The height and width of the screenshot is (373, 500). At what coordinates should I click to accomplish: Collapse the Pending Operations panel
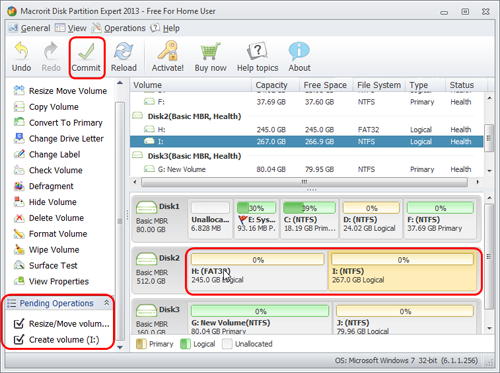(x=106, y=303)
